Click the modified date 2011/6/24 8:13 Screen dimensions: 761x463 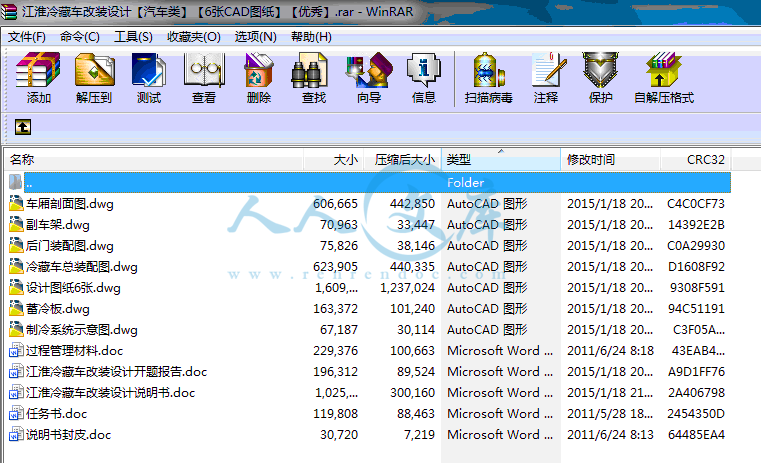611,434
